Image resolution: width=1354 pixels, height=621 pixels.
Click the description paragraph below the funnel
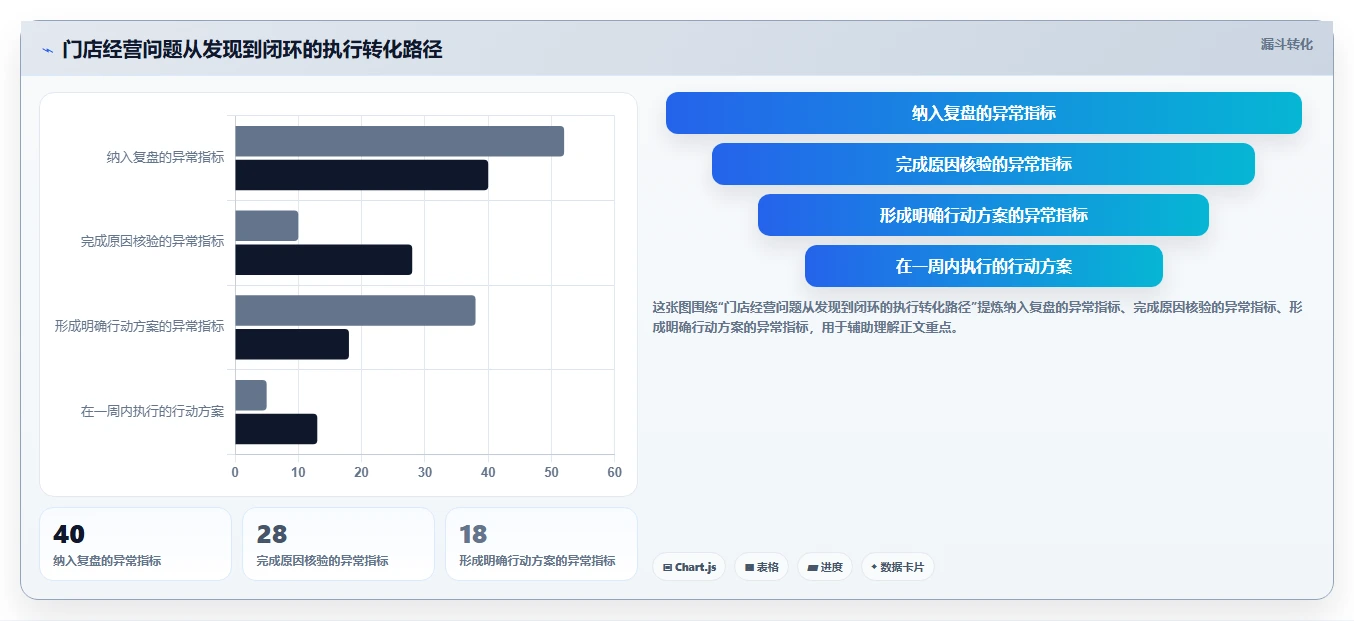coord(977,317)
